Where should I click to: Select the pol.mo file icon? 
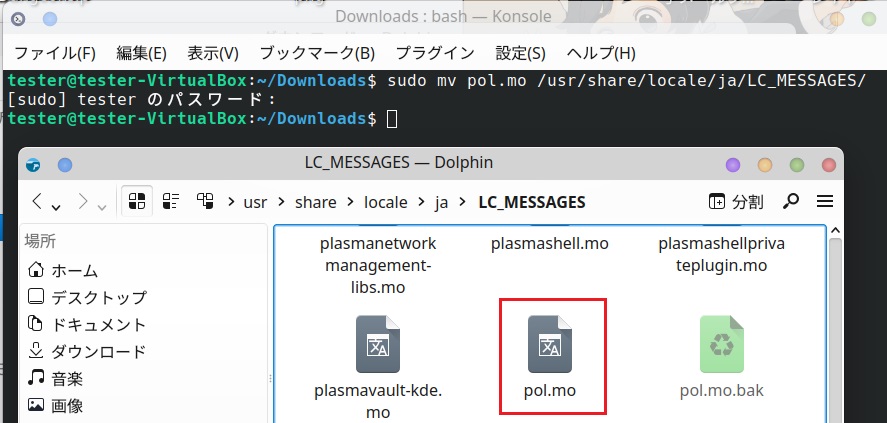551,346
